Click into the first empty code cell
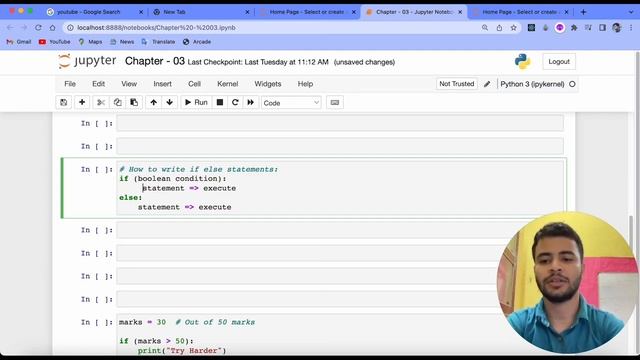Screen dimensions: 640x360 point(340,123)
